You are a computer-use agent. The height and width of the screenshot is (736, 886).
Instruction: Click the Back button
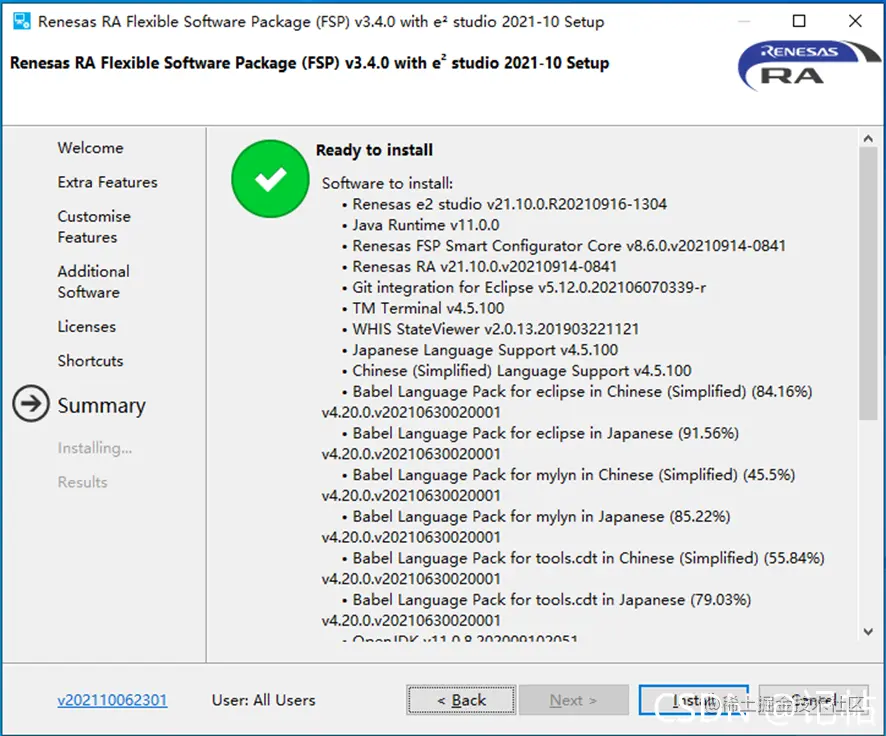[x=461, y=700]
